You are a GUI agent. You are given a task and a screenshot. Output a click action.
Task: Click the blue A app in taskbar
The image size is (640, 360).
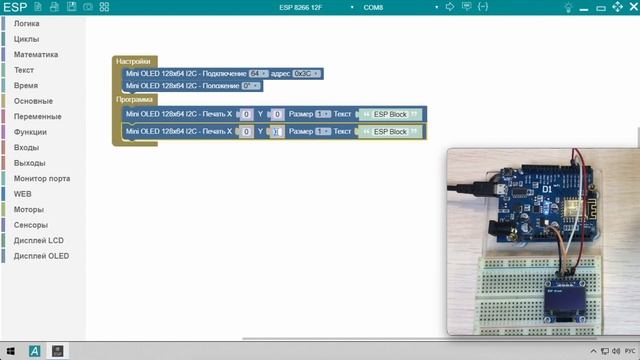tap(35, 351)
